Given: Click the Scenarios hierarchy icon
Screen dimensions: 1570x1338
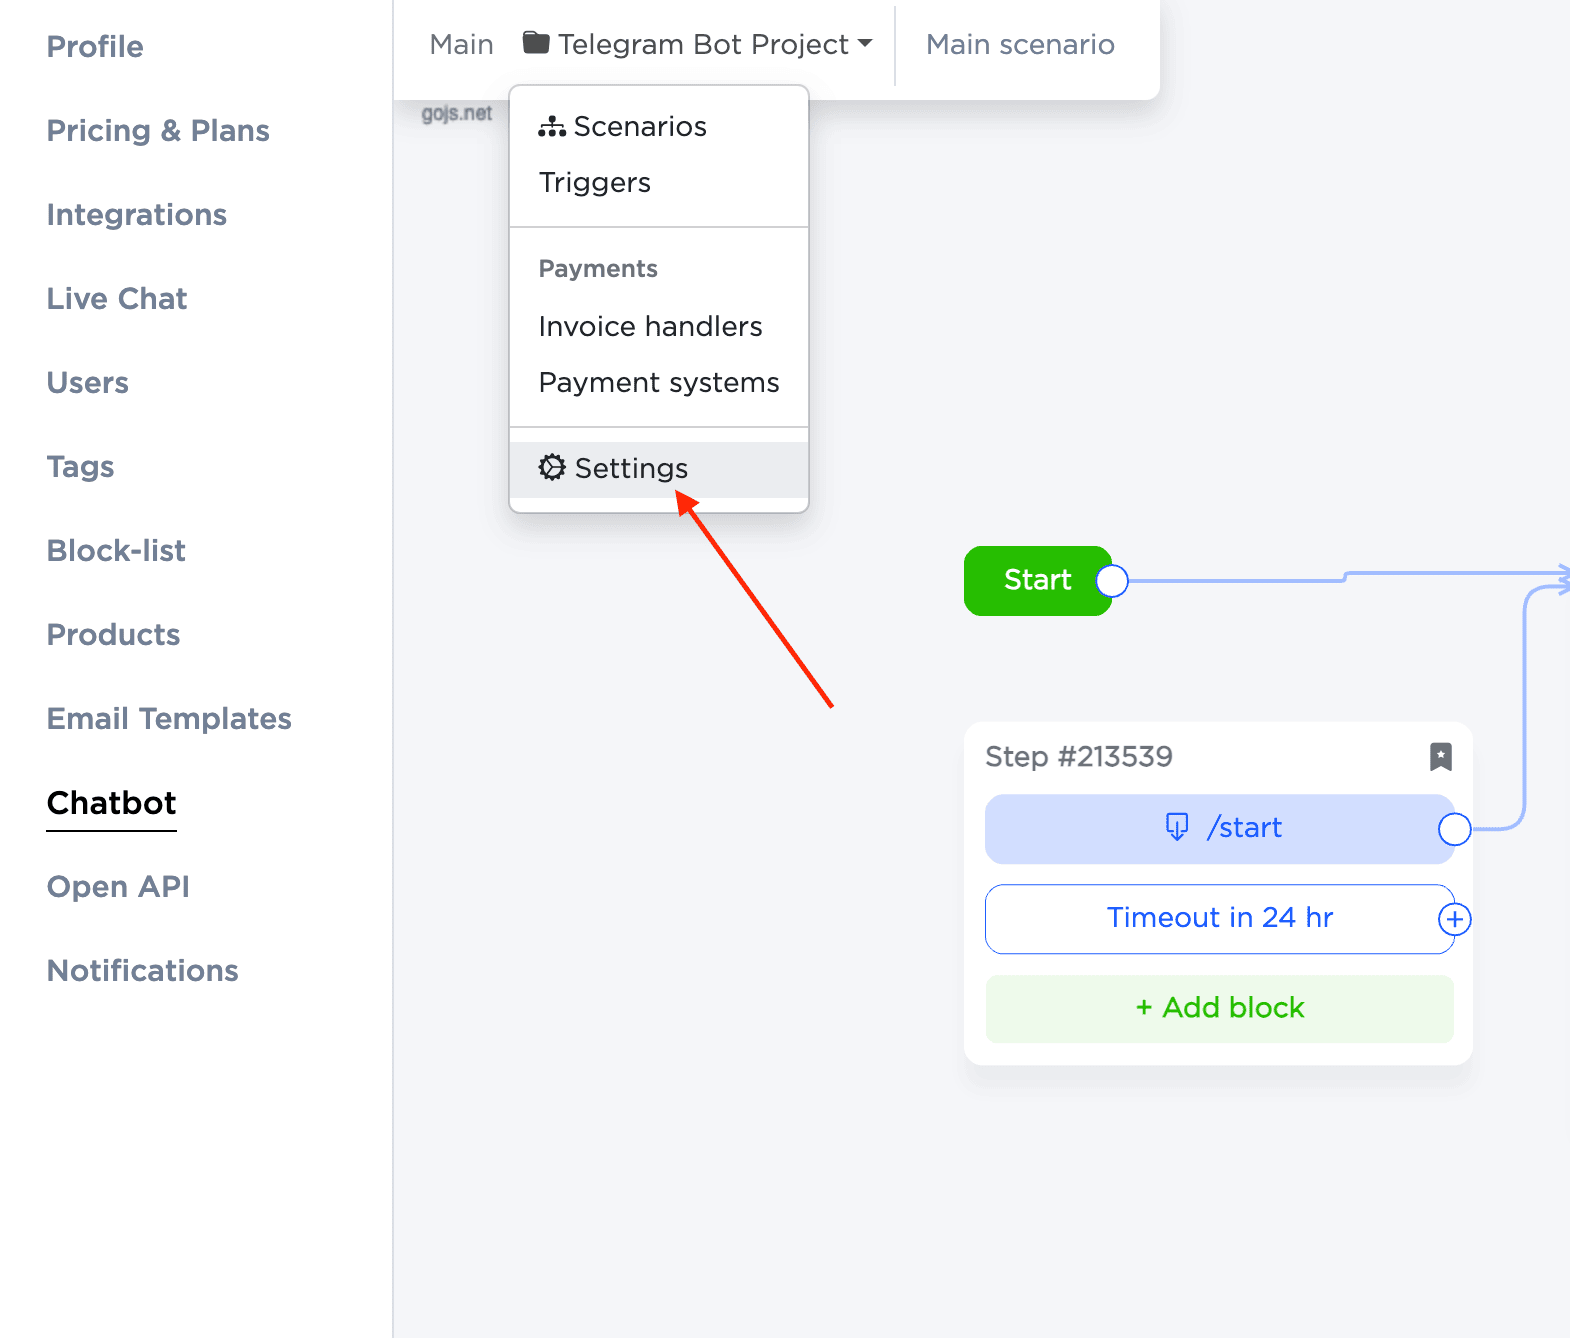Looking at the screenshot, I should click(x=551, y=127).
